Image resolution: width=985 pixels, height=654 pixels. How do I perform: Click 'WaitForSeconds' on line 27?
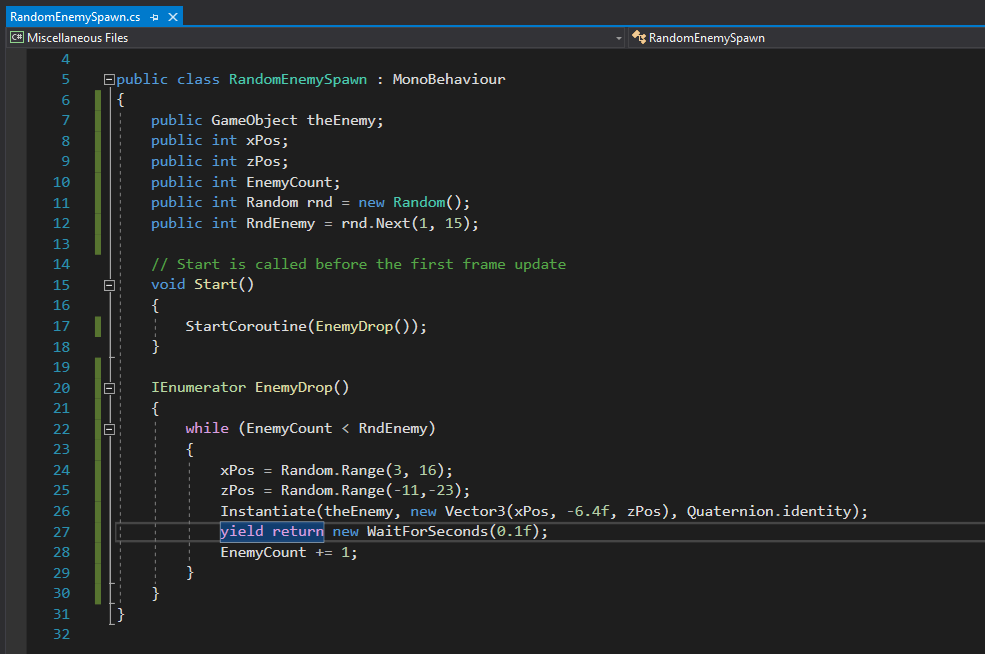[x=427, y=531]
